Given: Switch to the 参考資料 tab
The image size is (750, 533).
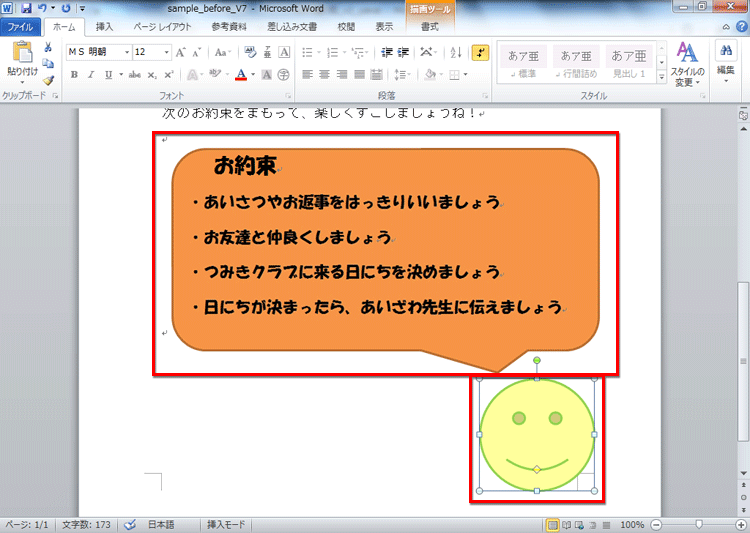Looking at the screenshot, I should click(x=229, y=27).
